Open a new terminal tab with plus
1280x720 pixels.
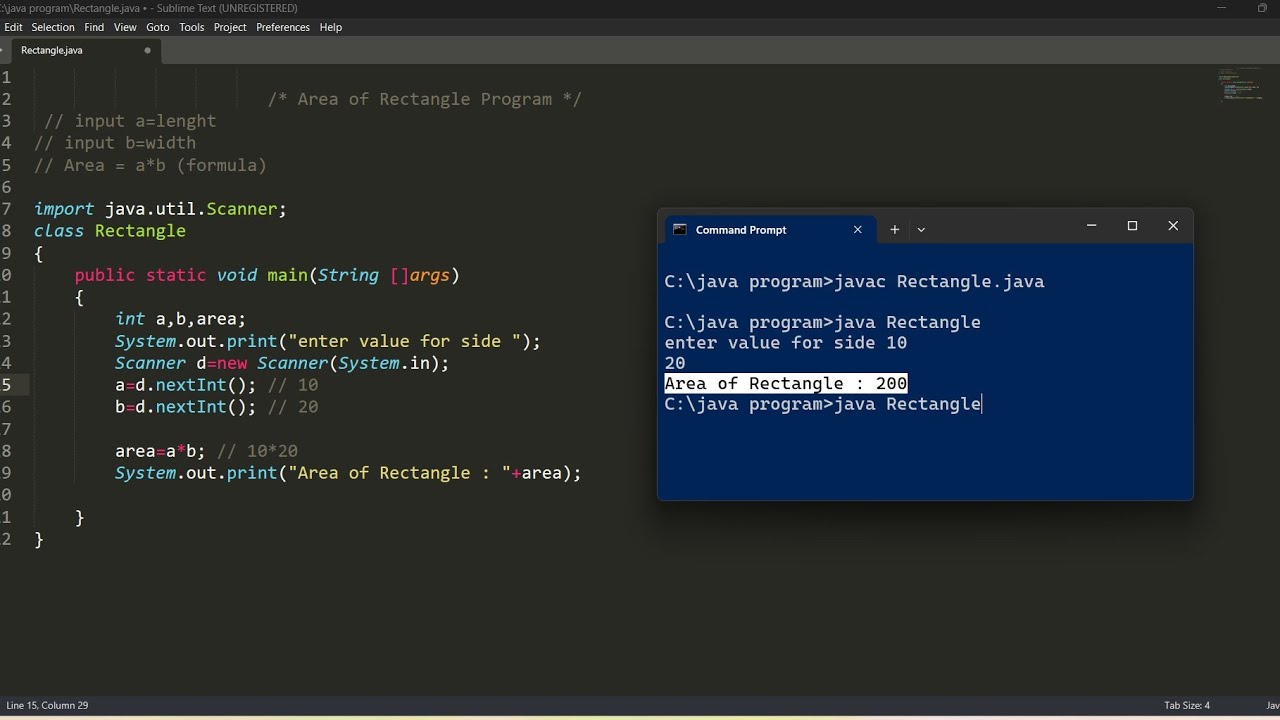(x=895, y=229)
